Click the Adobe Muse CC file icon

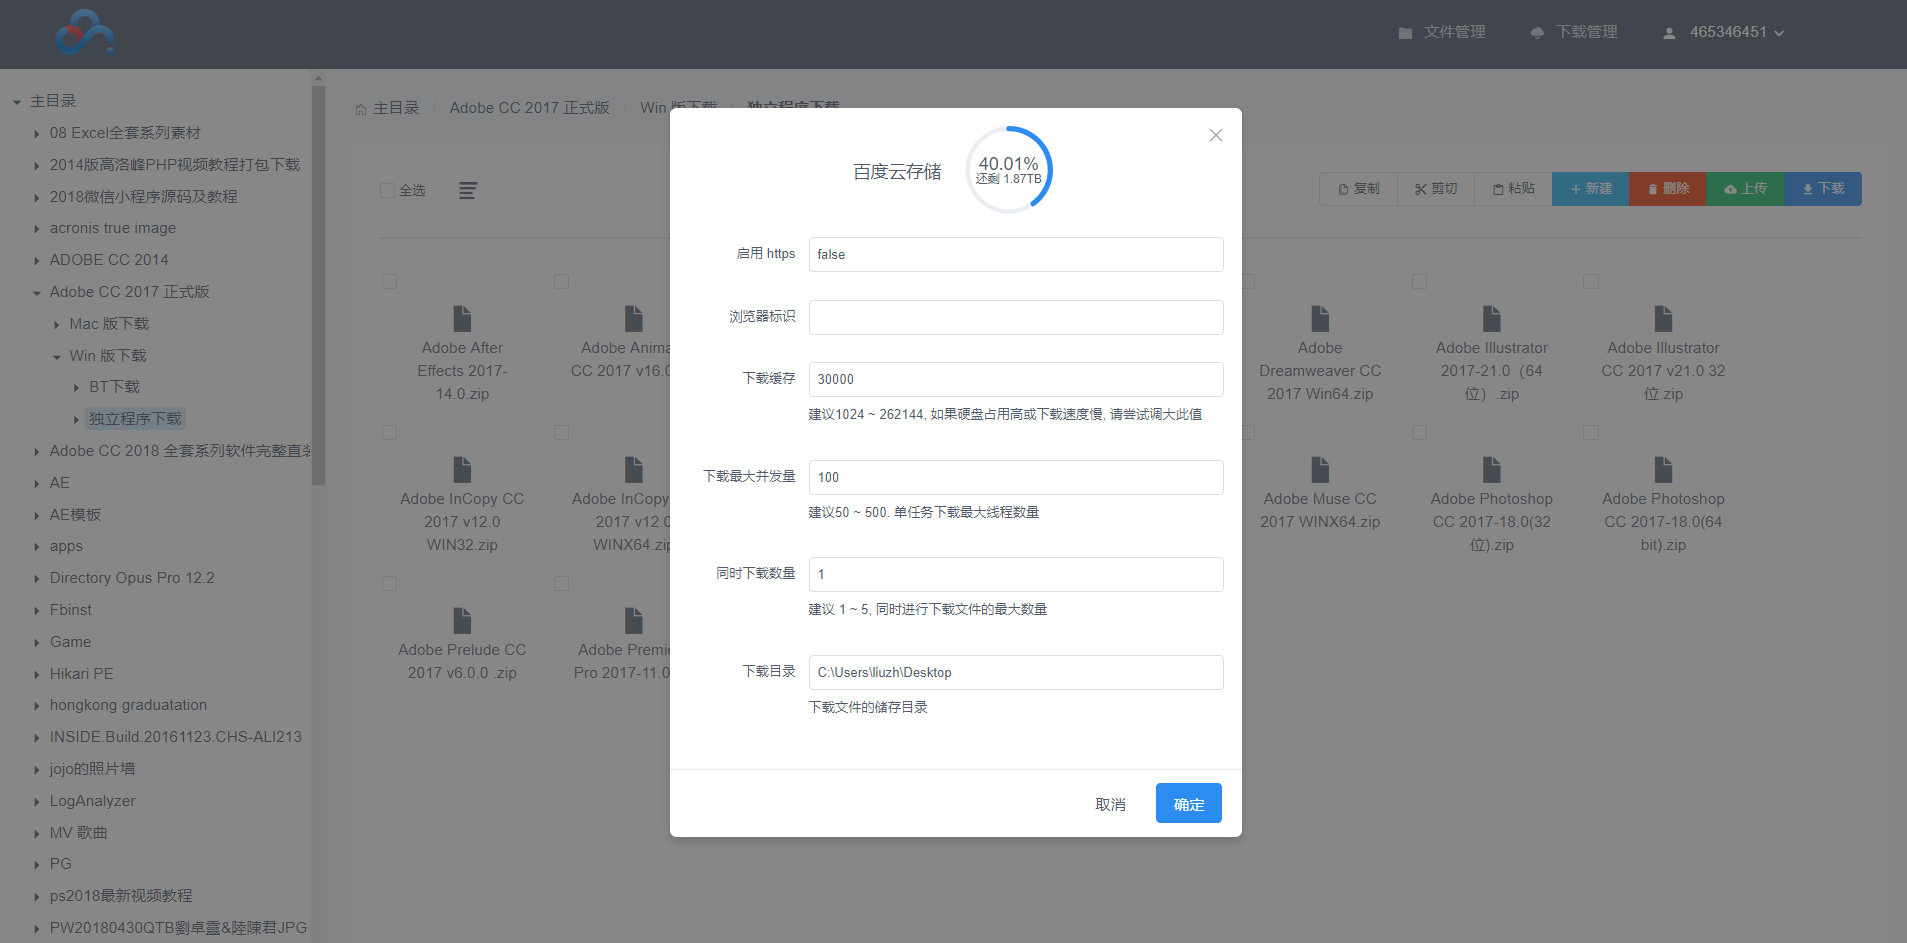[x=1320, y=470]
